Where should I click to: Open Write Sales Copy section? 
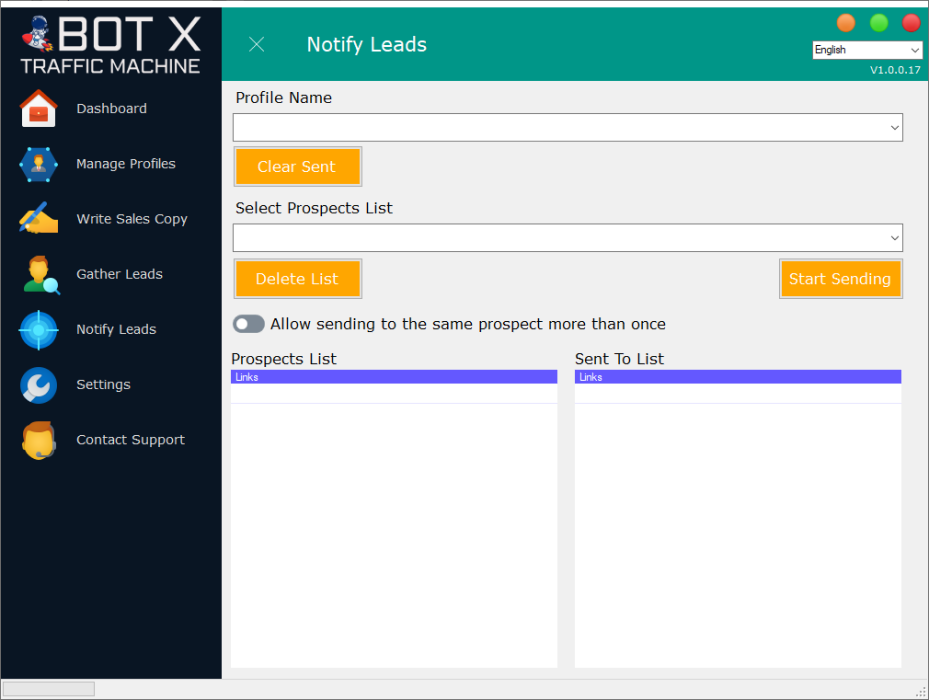pos(40,219)
